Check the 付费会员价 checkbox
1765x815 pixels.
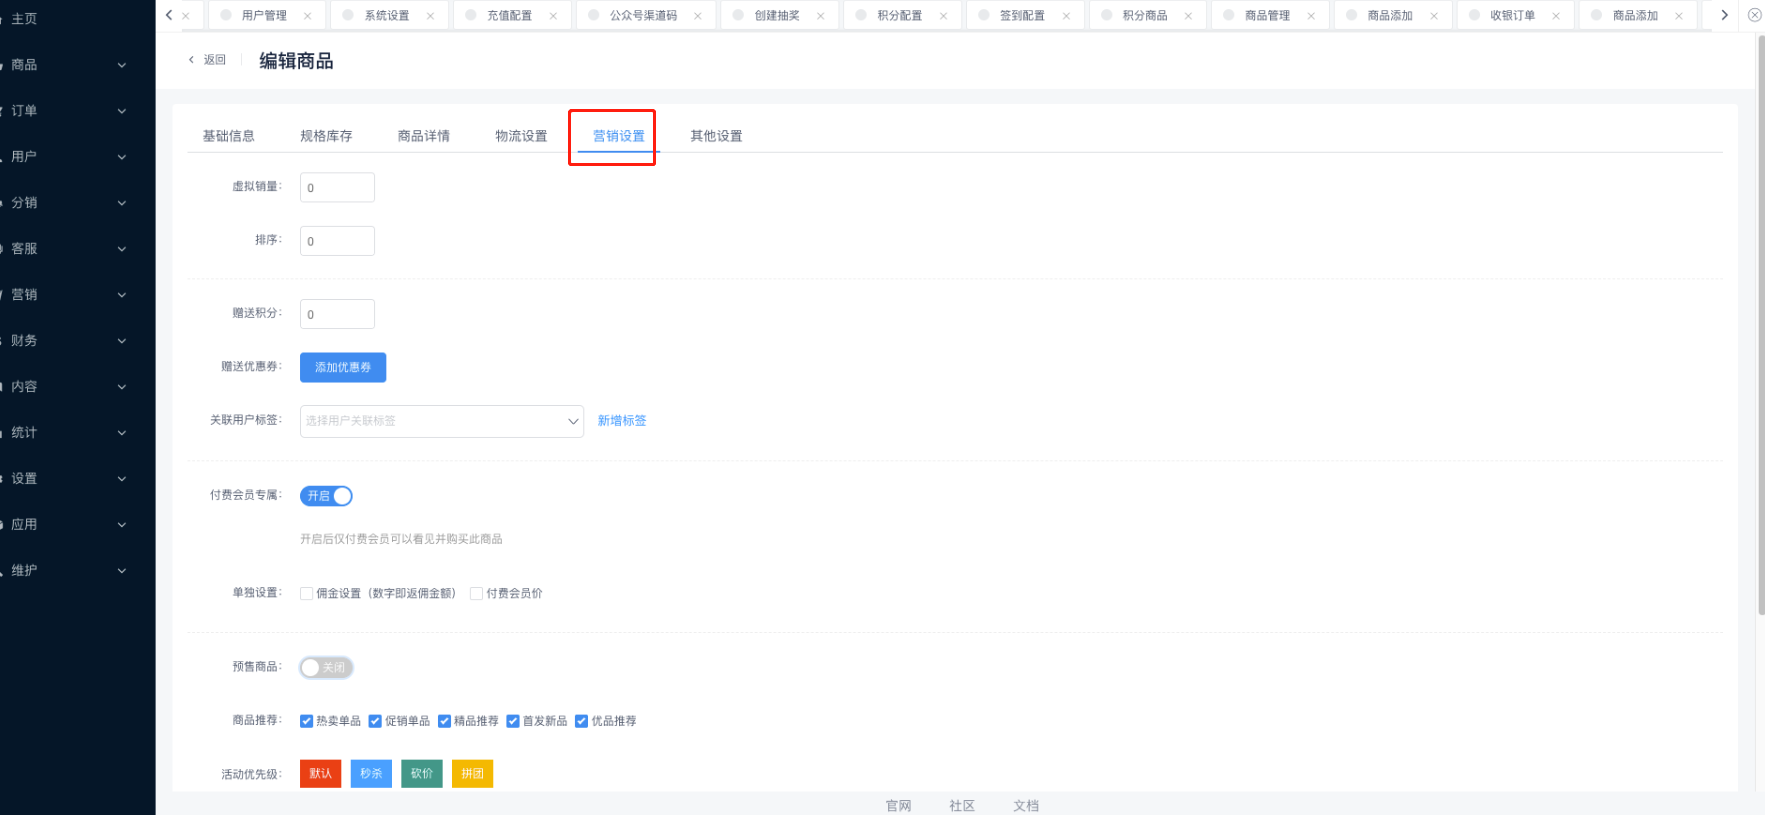[477, 594]
